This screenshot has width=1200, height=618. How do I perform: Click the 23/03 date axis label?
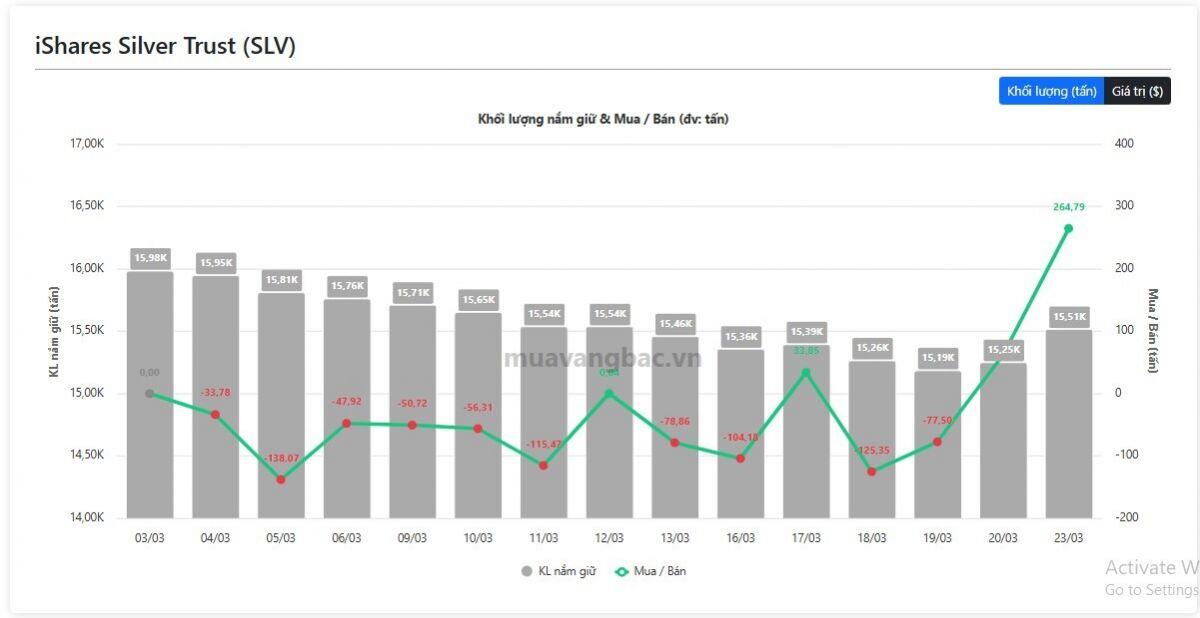(x=1068, y=537)
